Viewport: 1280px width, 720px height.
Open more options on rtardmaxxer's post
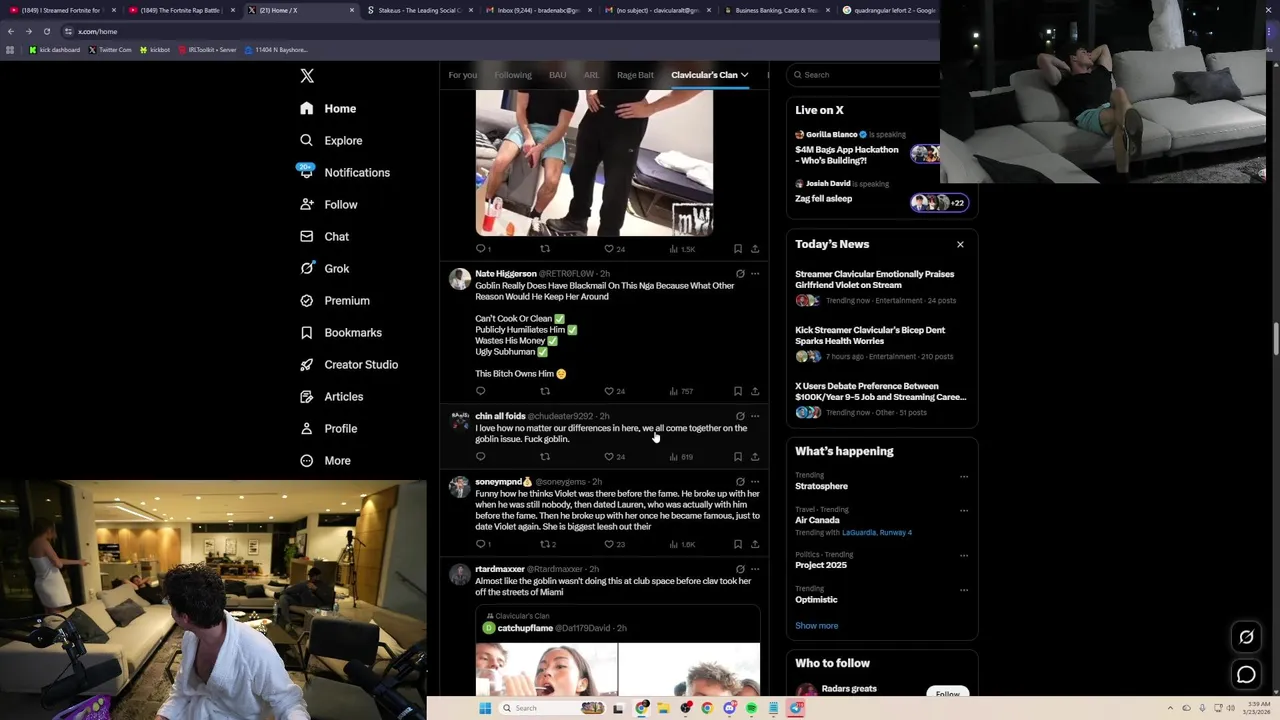point(755,569)
